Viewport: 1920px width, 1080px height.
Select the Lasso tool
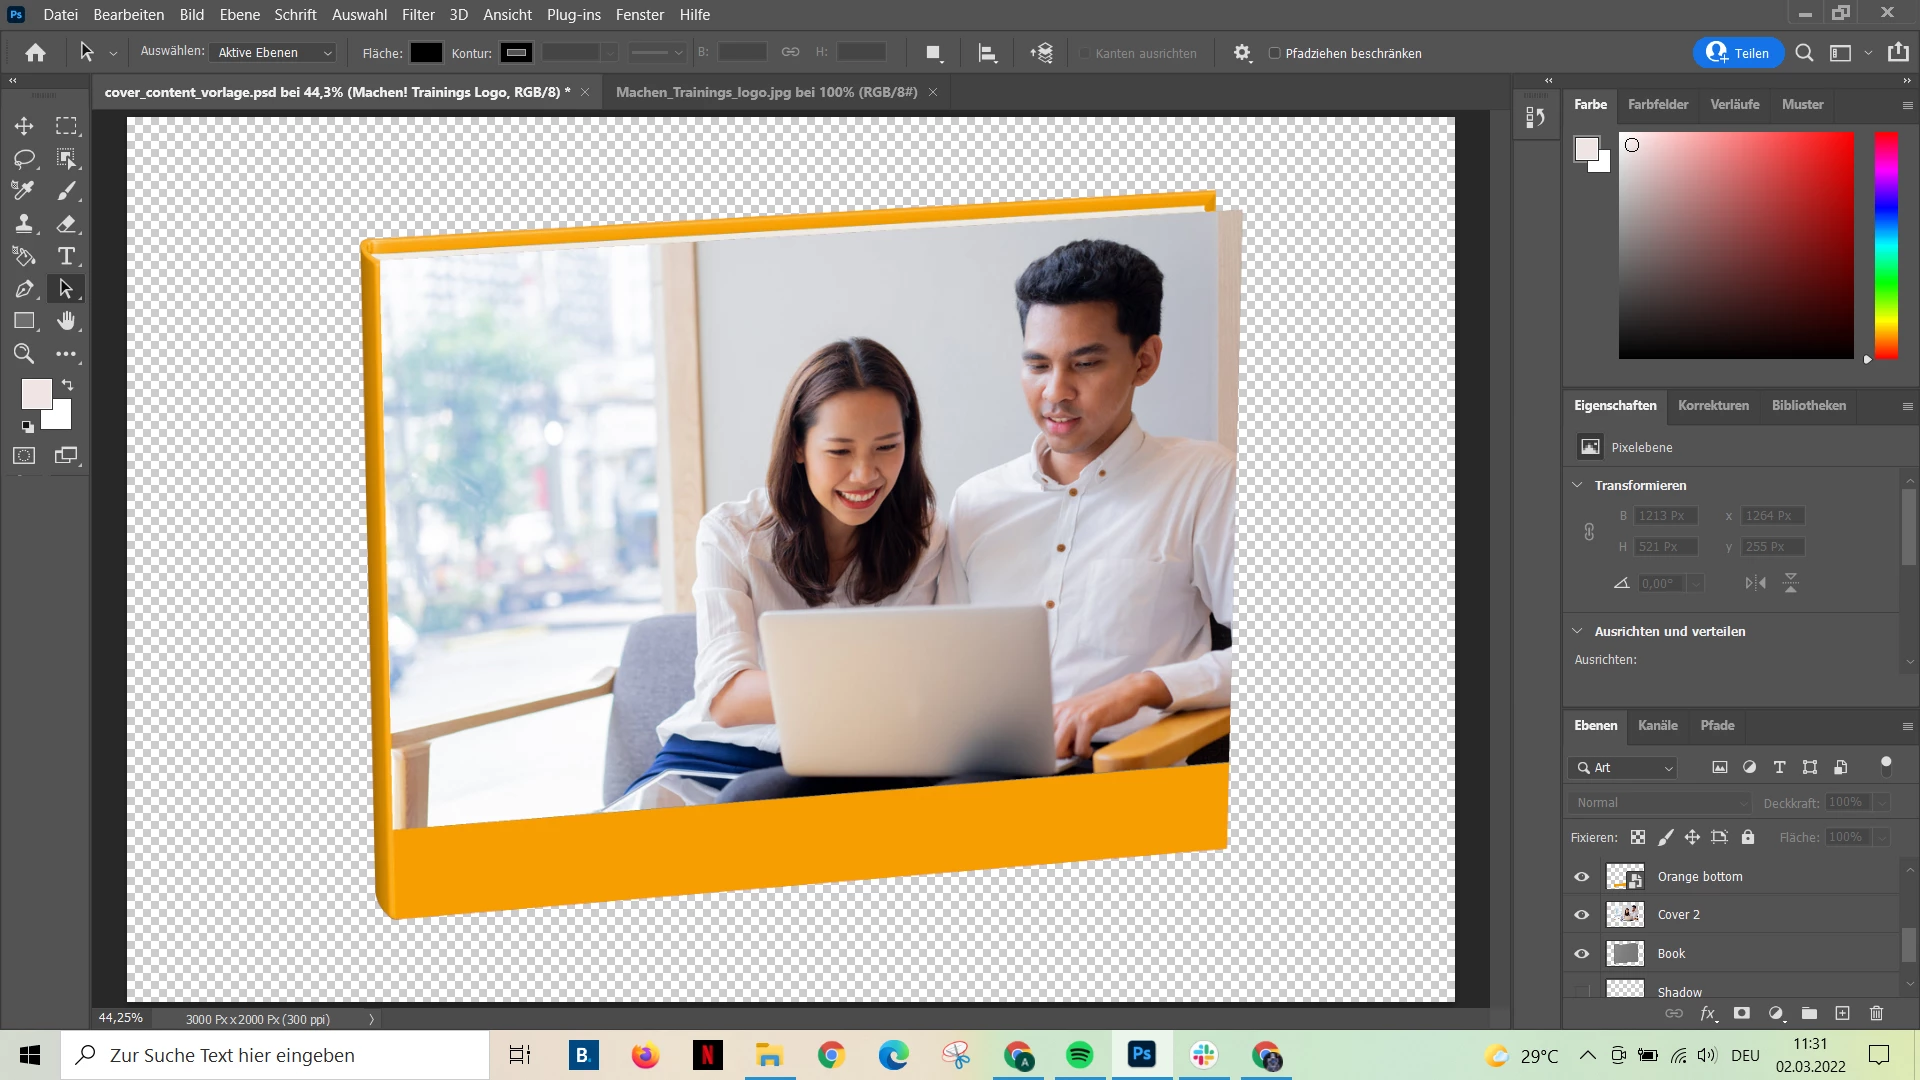24,158
